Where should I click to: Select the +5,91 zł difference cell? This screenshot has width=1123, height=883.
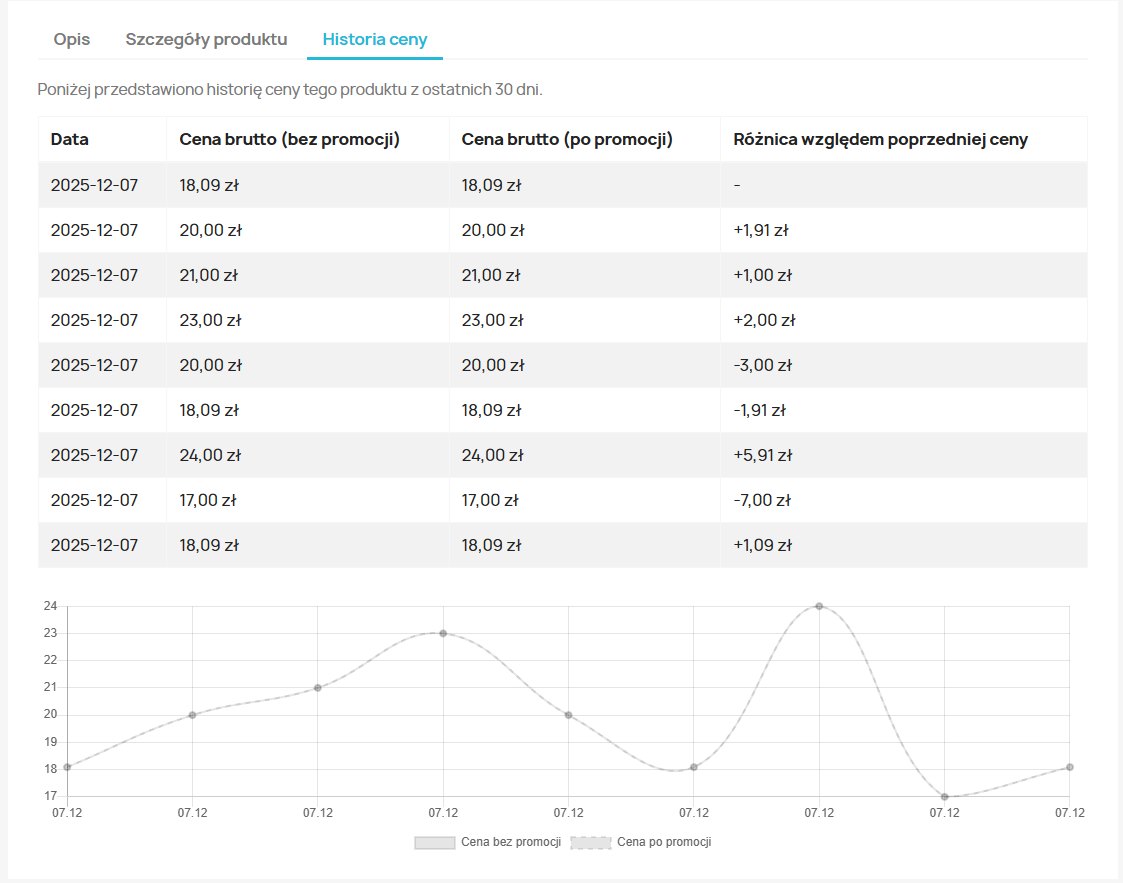[x=763, y=455]
